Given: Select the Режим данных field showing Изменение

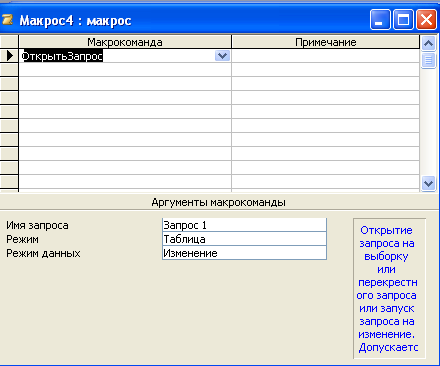Looking at the screenshot, I should (x=244, y=253).
